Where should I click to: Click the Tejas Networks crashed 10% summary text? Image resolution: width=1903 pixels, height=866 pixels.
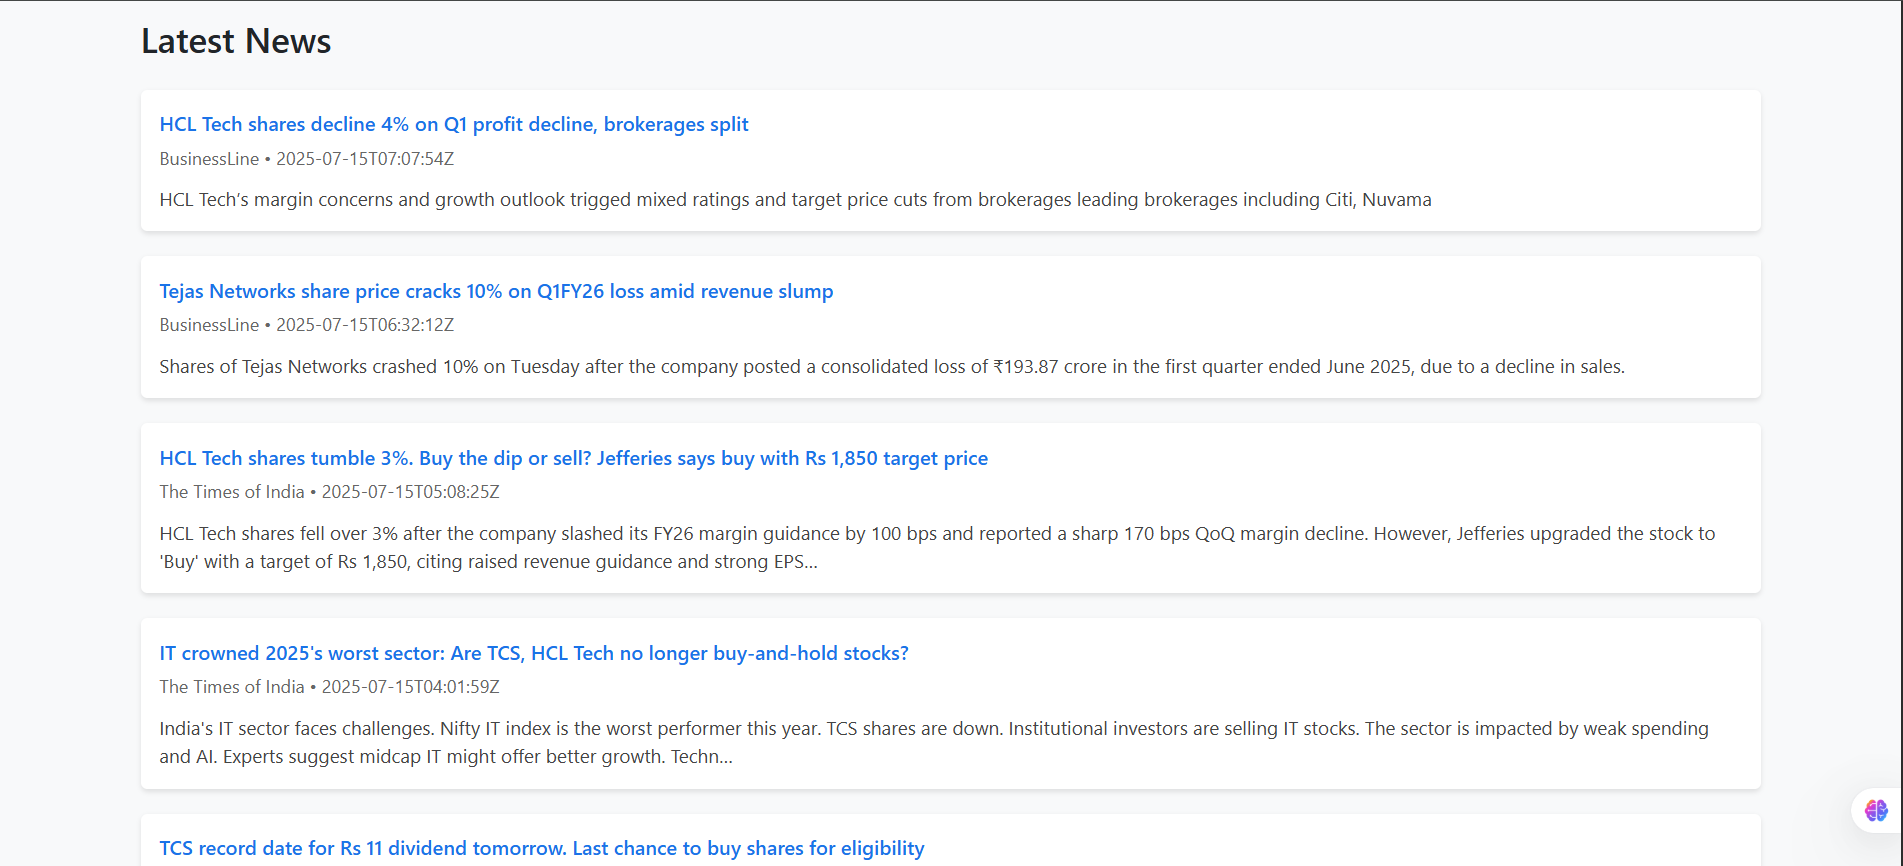[892, 367]
